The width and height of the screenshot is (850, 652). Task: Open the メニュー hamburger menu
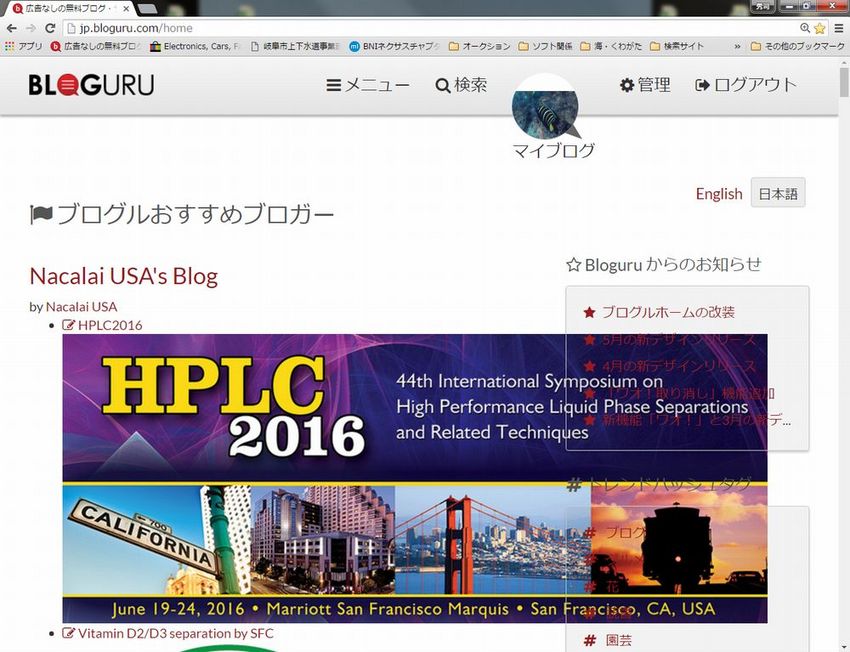click(368, 85)
